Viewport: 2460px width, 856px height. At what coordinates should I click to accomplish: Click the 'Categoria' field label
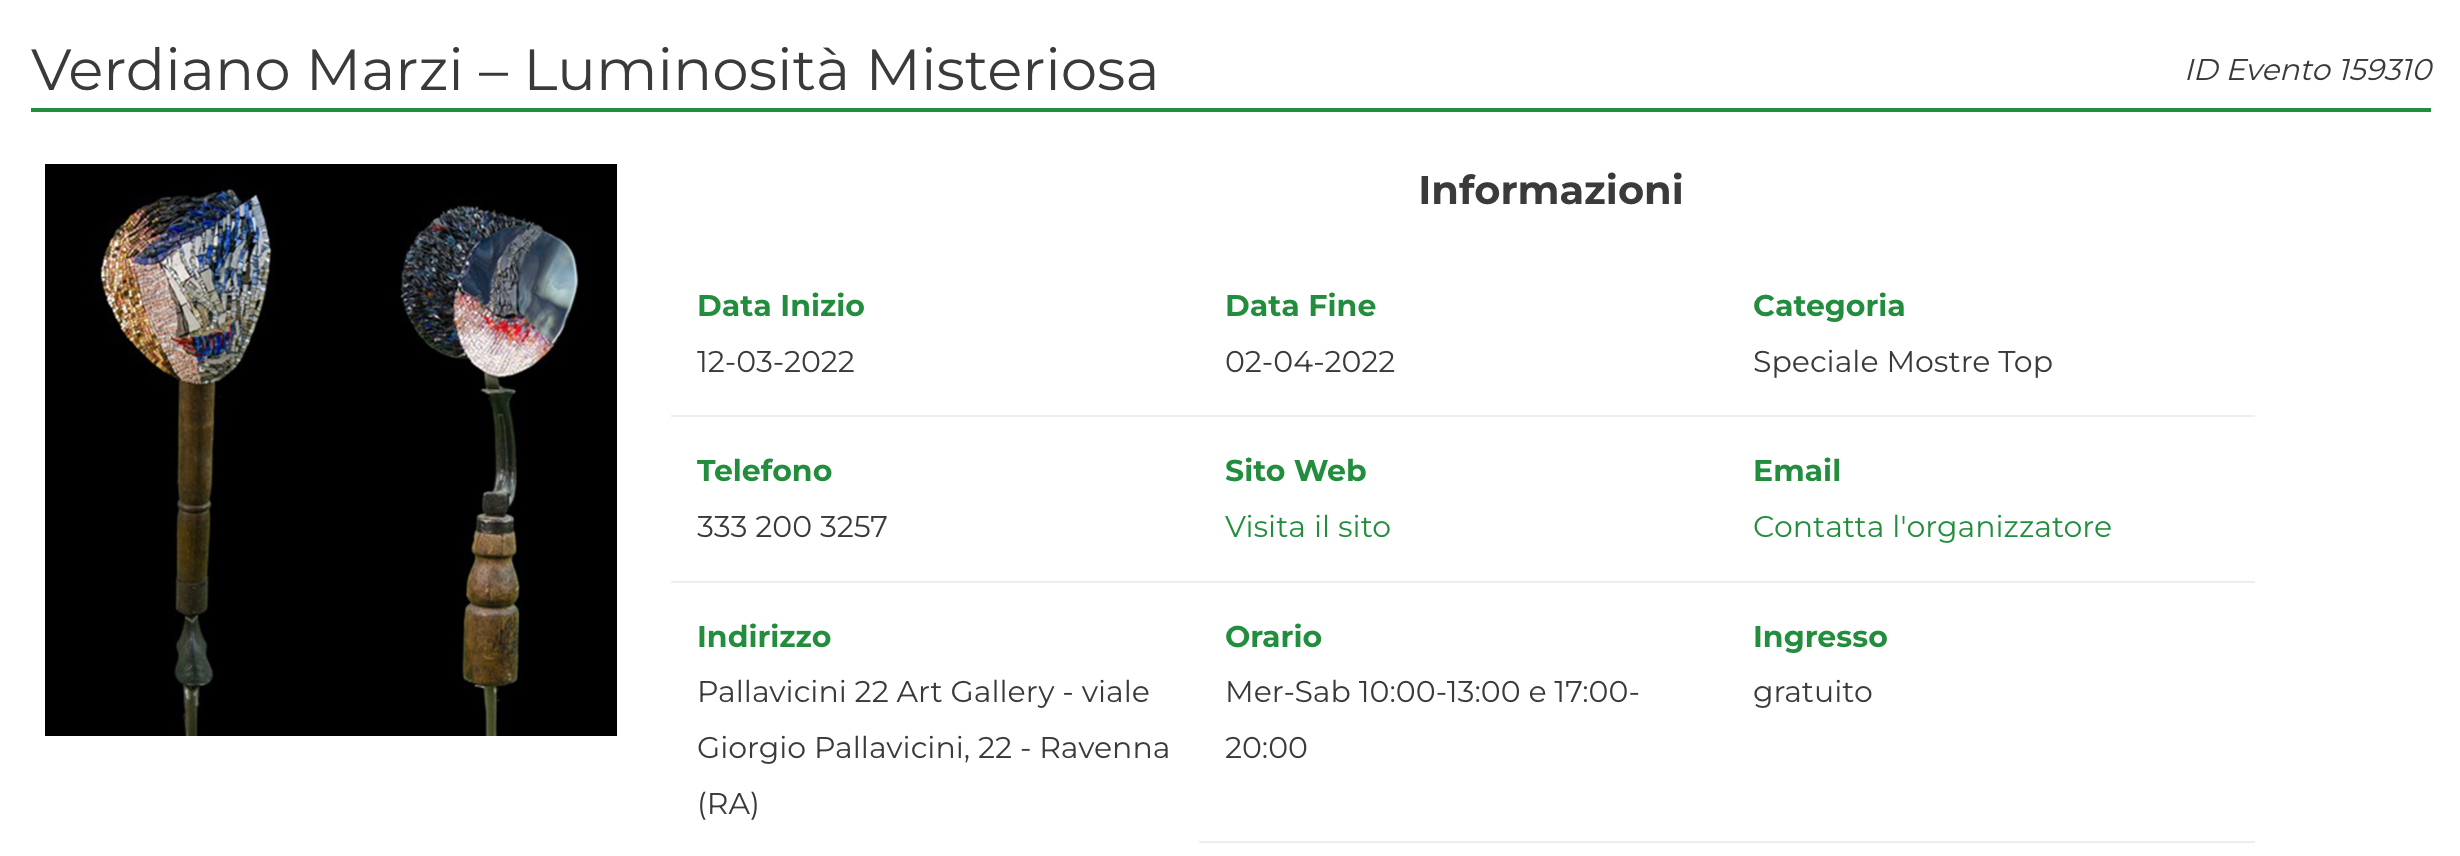(1828, 306)
